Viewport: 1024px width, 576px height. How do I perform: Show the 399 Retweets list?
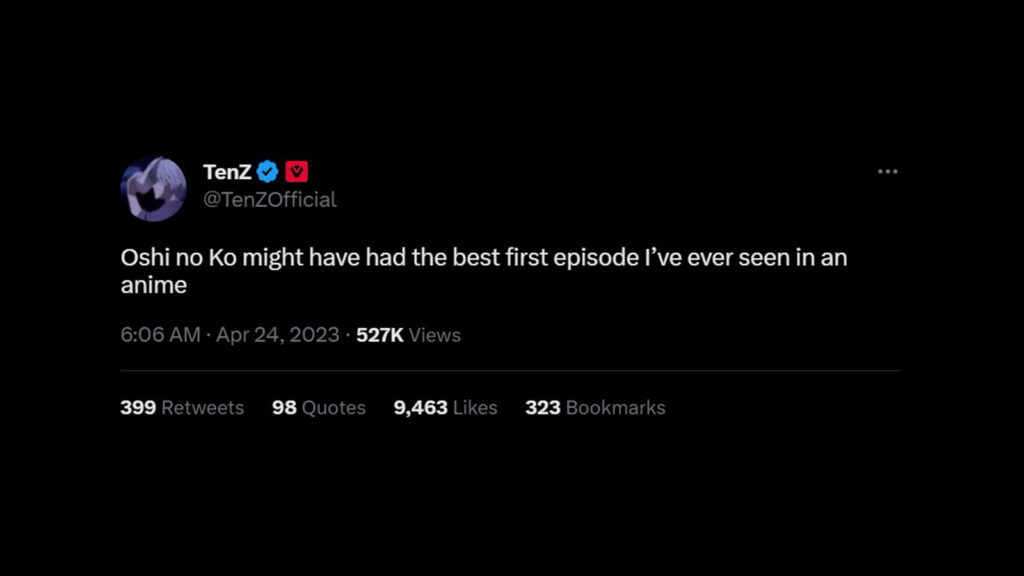point(182,408)
